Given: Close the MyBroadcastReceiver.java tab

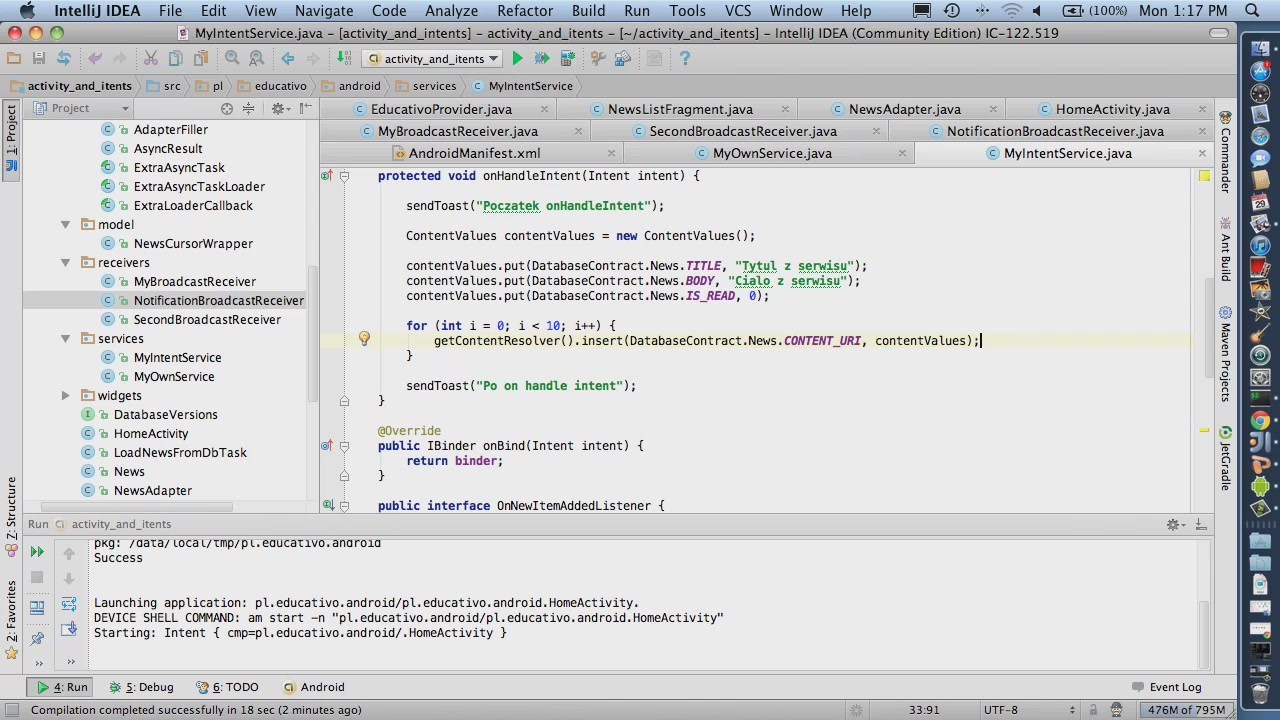Looking at the screenshot, I should 578,132.
